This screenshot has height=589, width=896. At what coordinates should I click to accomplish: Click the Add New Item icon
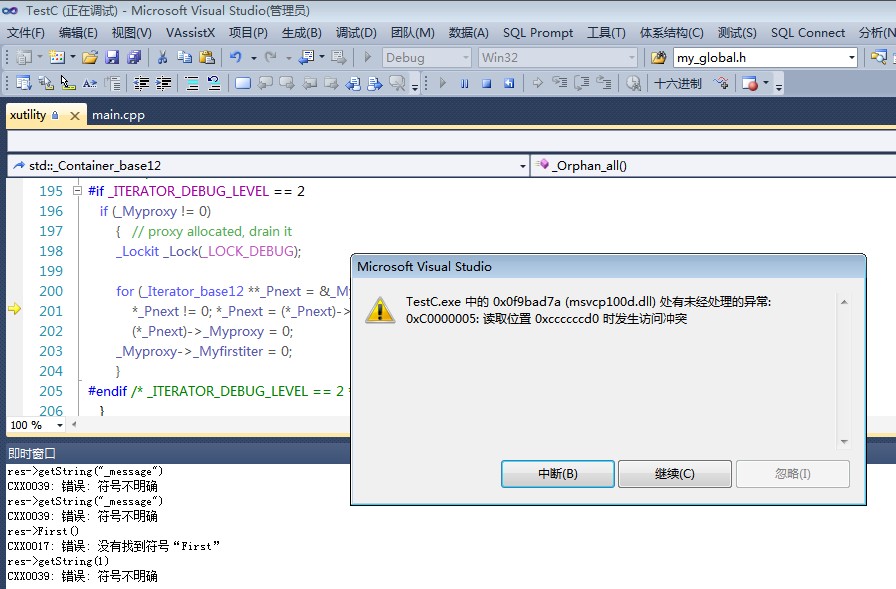pyautogui.click(x=57, y=57)
